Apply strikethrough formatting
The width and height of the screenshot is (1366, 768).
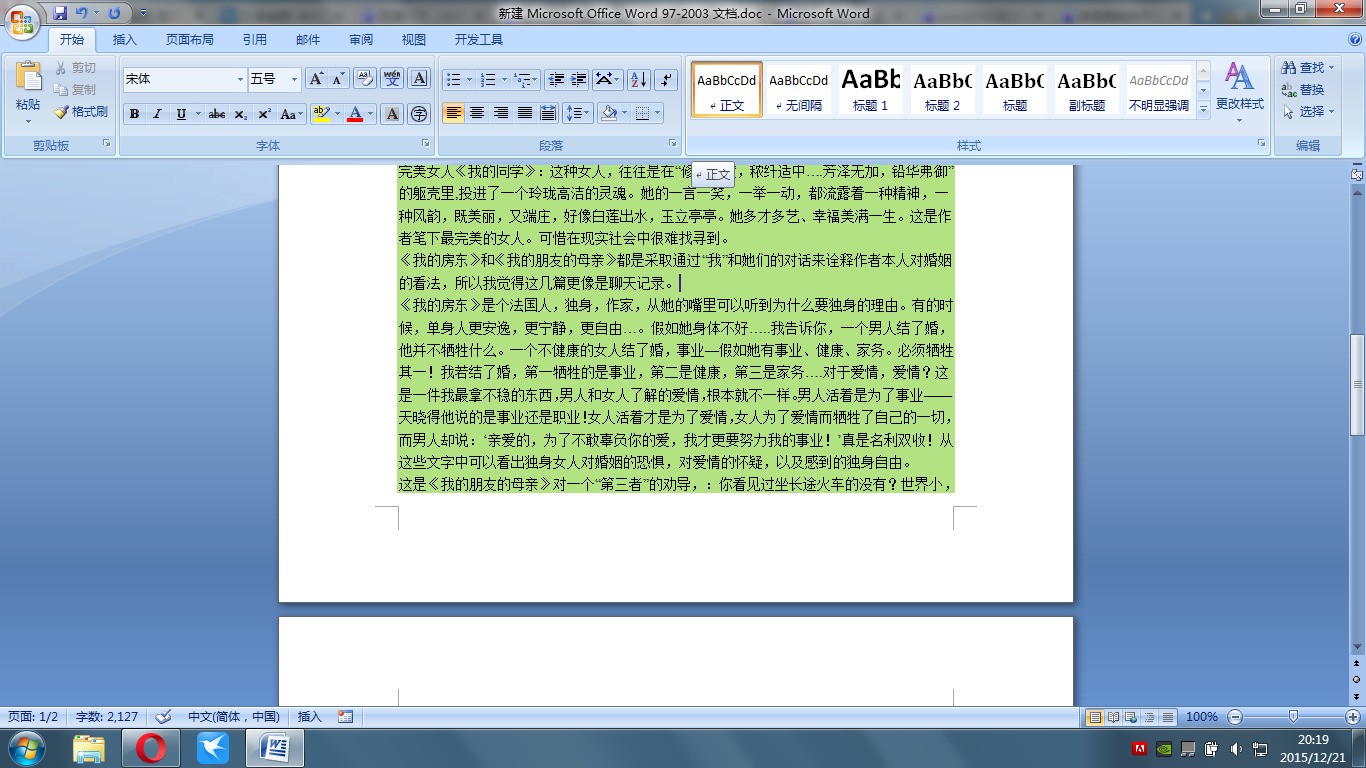(217, 114)
